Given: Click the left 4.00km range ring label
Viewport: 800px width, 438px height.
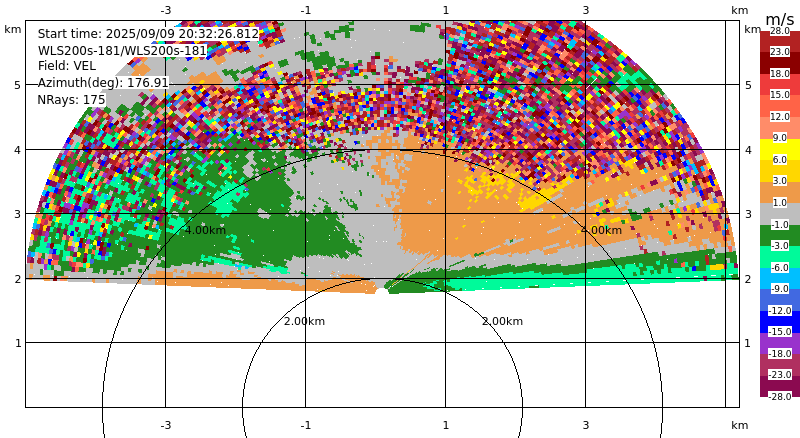Looking at the screenshot, I should pyautogui.click(x=205, y=230).
